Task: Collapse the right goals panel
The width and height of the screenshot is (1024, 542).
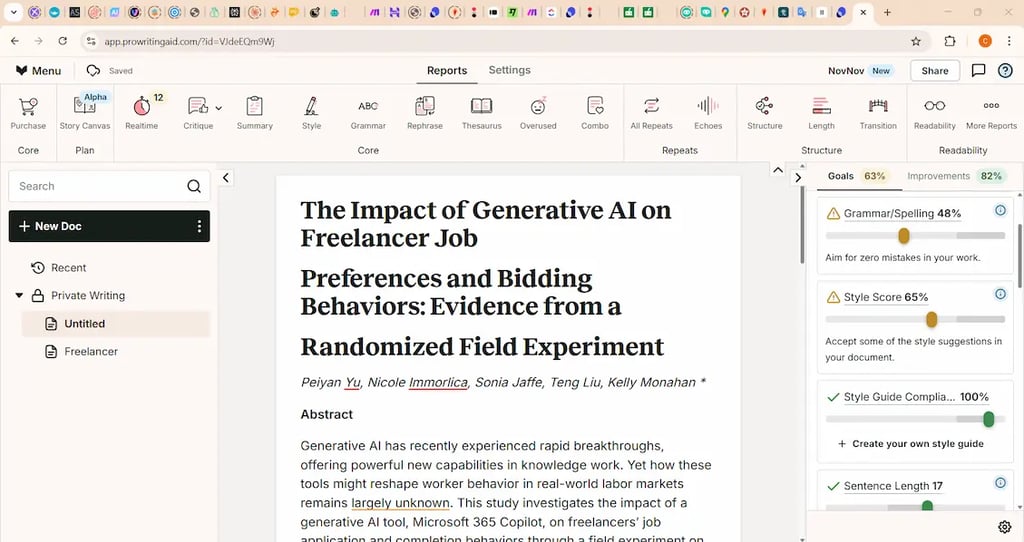Action: 797,178
